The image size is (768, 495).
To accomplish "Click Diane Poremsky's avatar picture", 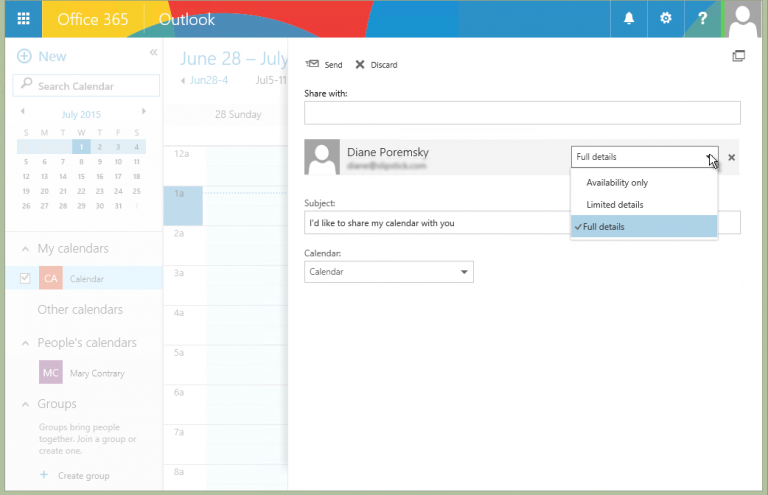I will click(x=322, y=157).
